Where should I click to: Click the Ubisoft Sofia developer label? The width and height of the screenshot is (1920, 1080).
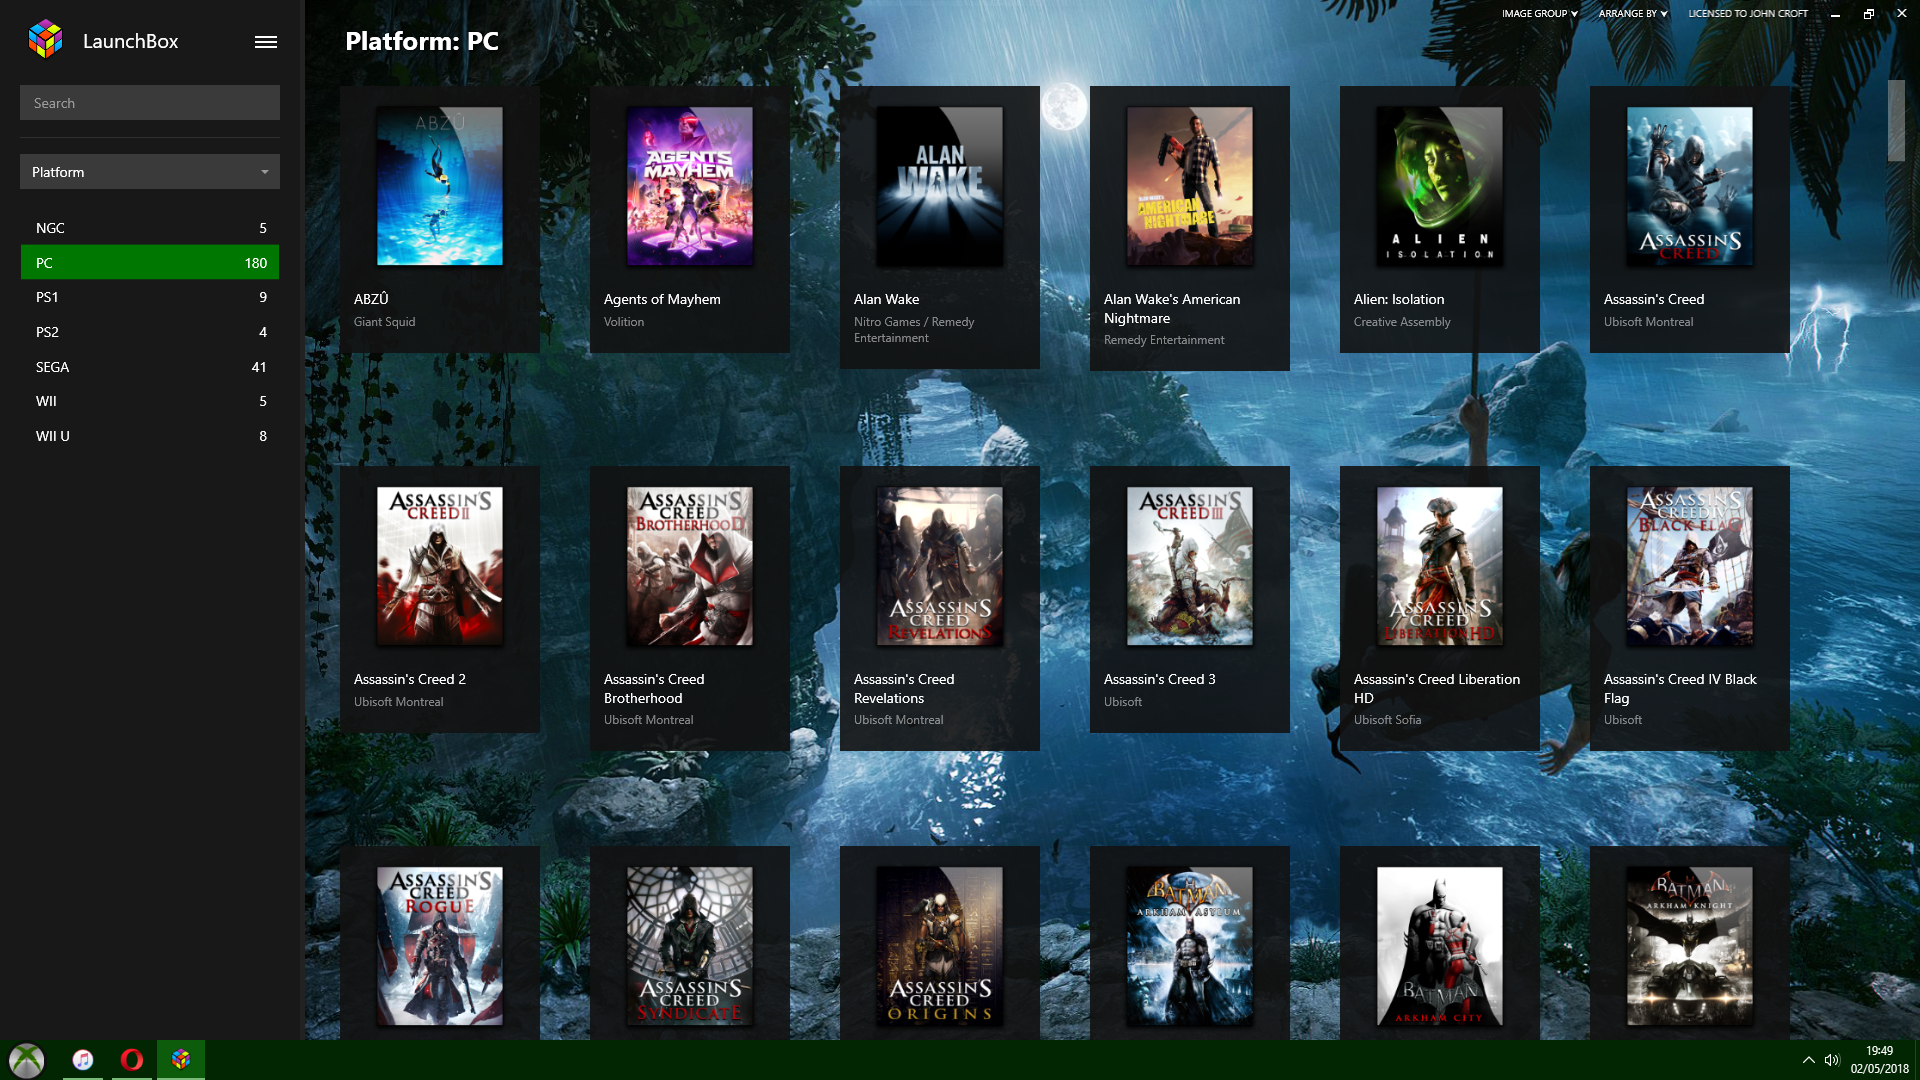click(x=1387, y=720)
